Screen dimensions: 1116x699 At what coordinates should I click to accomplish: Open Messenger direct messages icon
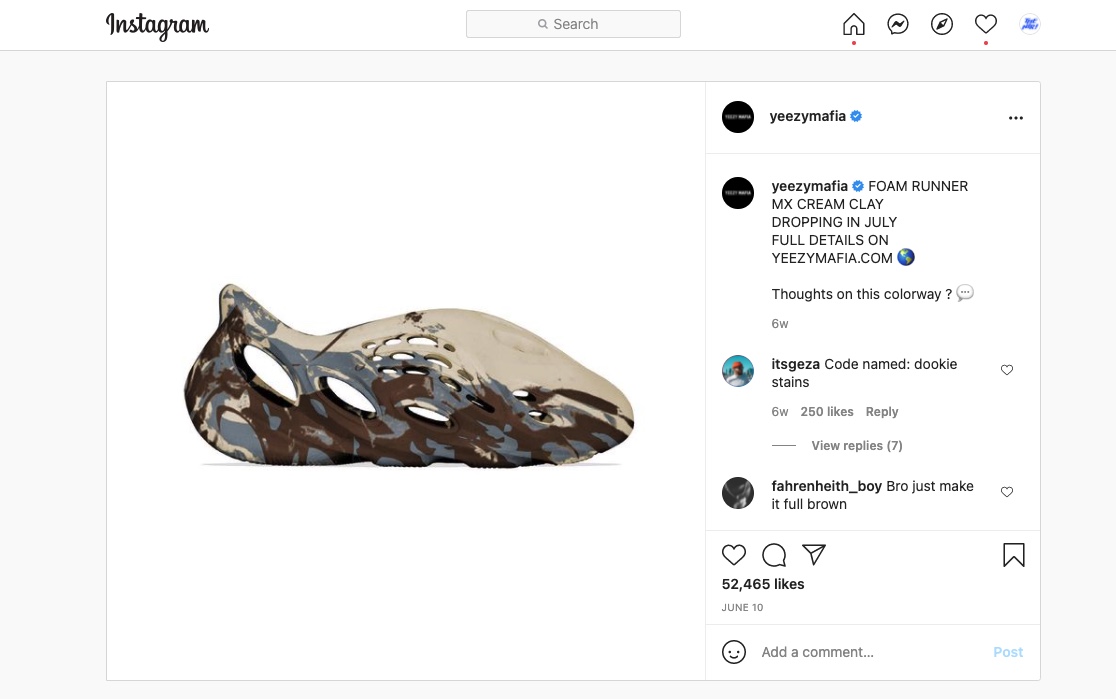[x=898, y=24]
